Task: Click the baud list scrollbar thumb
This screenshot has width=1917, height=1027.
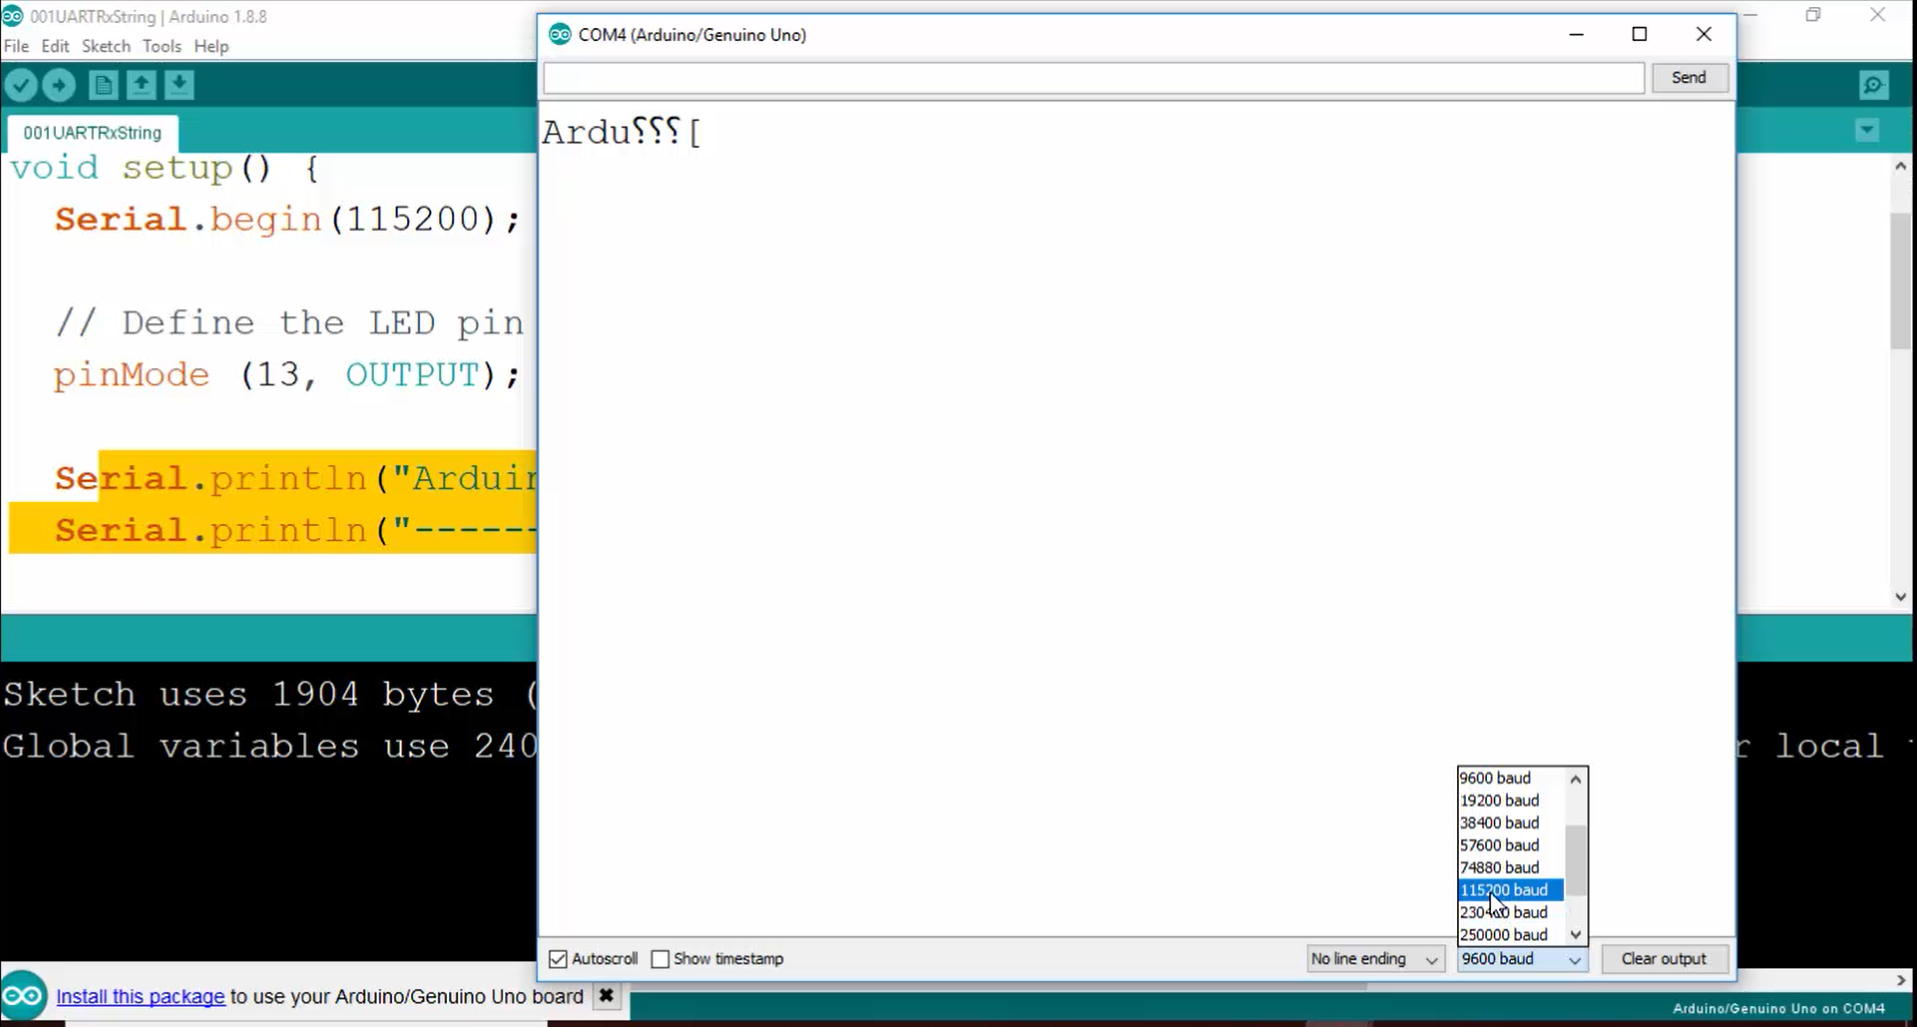Action: click(1576, 860)
